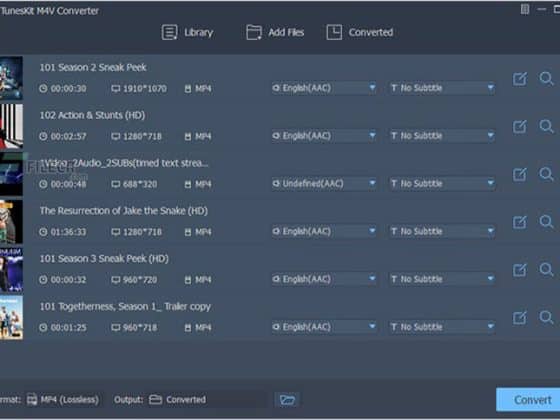Search icon for 101 Togetherness Trailer copy
The height and width of the screenshot is (420, 560).
pyautogui.click(x=546, y=318)
